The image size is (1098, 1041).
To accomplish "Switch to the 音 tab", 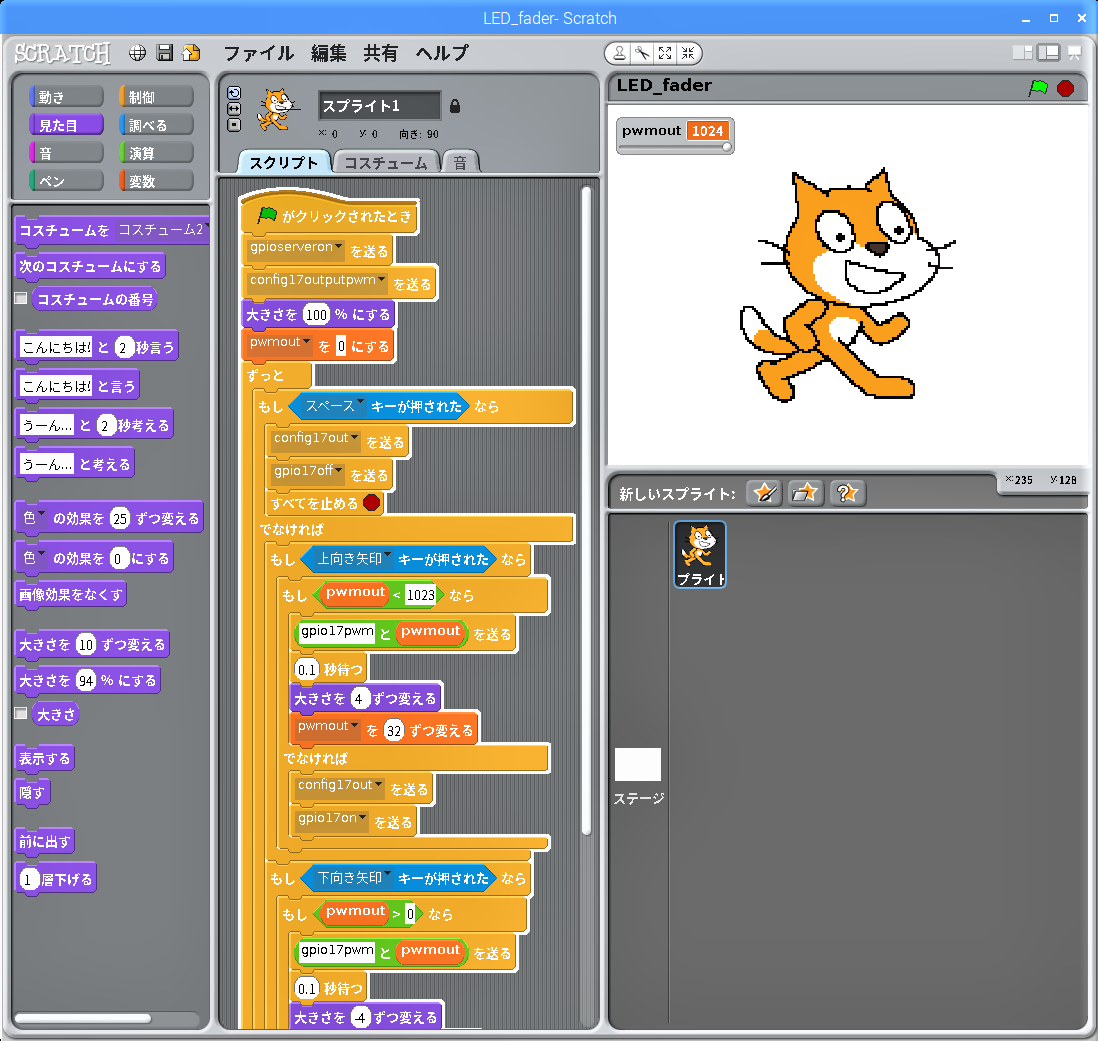I will 460,162.
